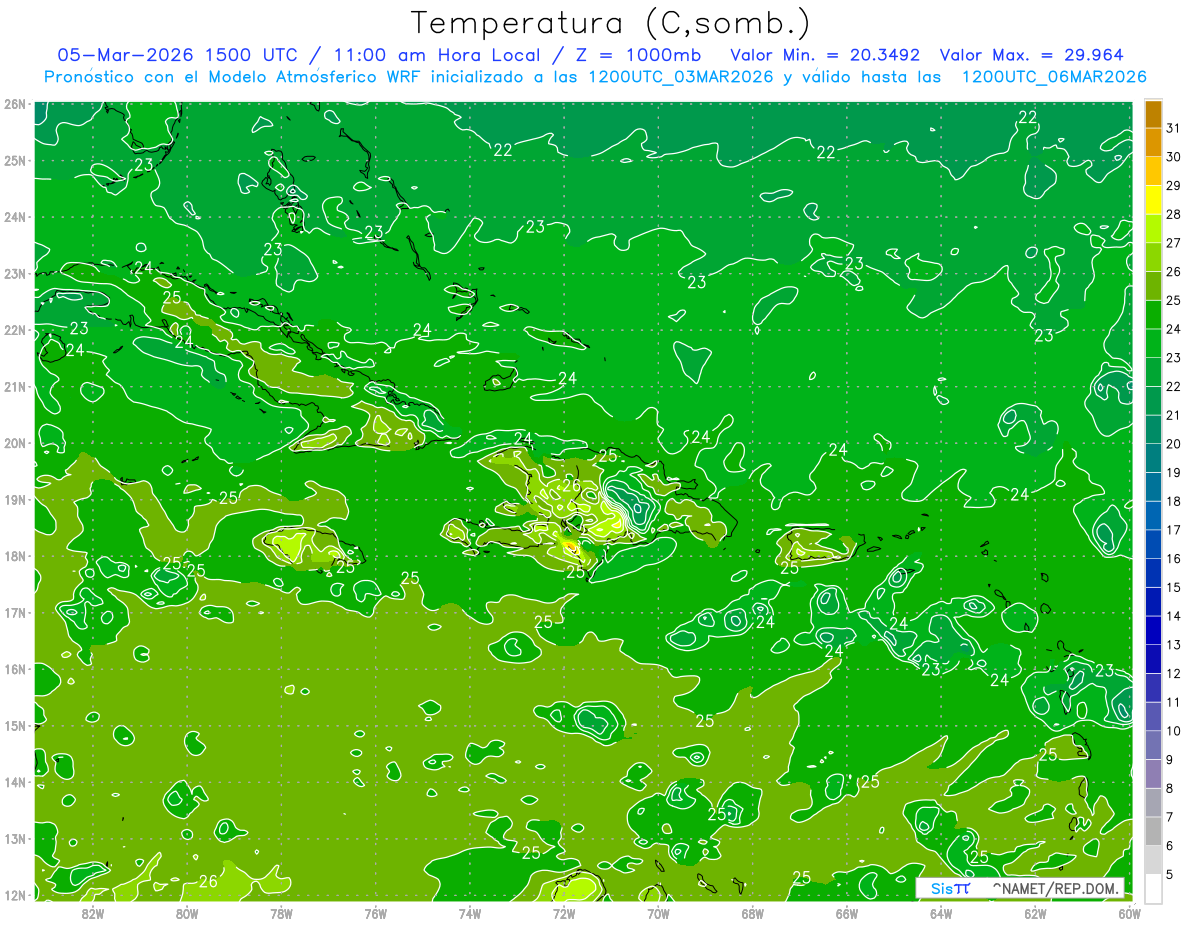1200x927 pixels.
Task: Click color scale label 8
Action: click(1170, 789)
